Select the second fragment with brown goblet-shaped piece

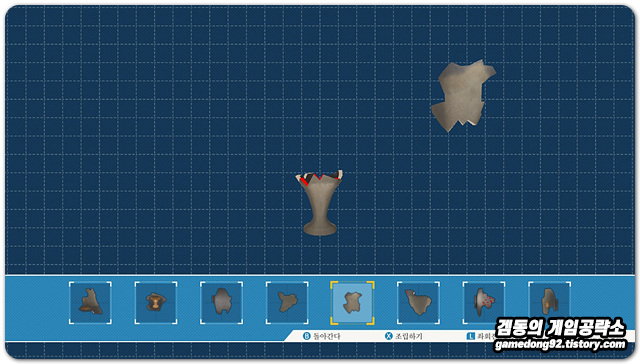[x=156, y=302]
